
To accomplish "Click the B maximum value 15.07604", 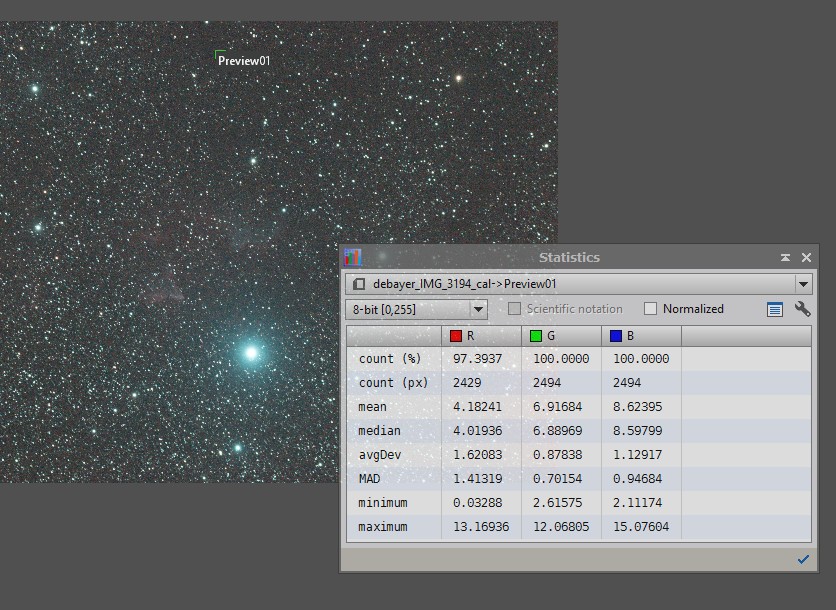I will point(640,527).
